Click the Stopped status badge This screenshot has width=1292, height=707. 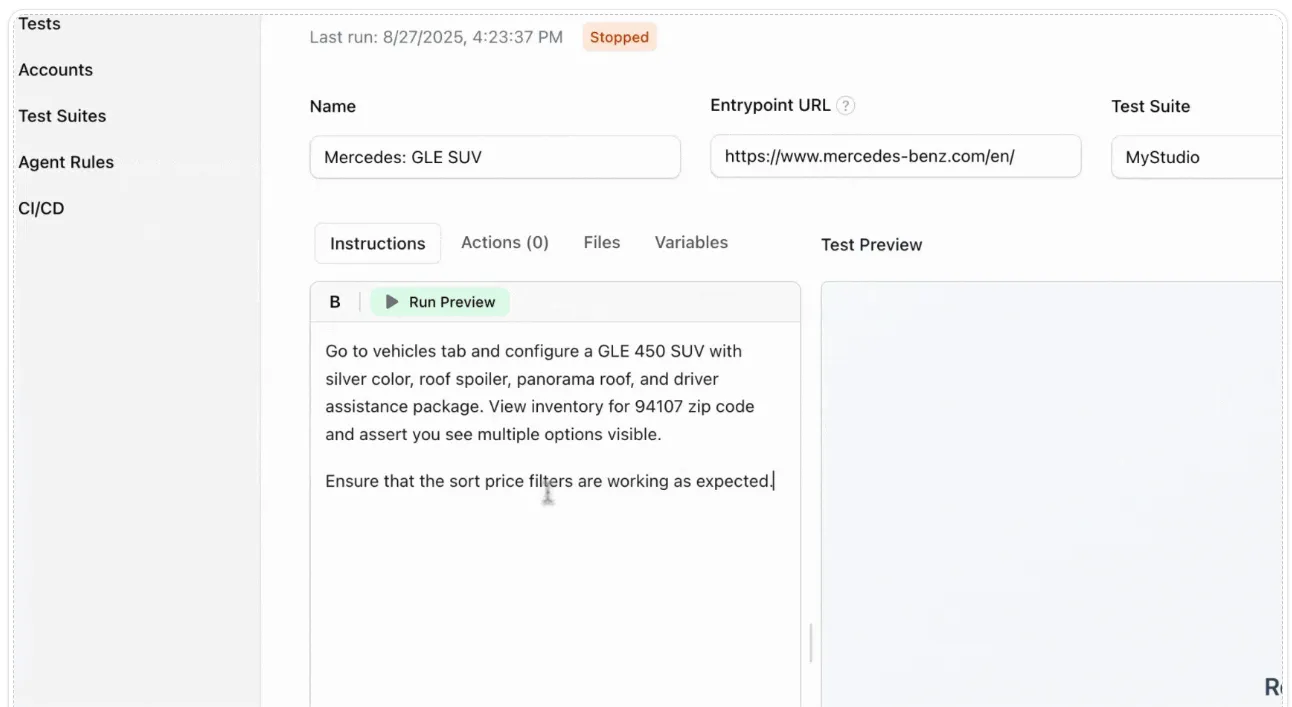tap(619, 37)
